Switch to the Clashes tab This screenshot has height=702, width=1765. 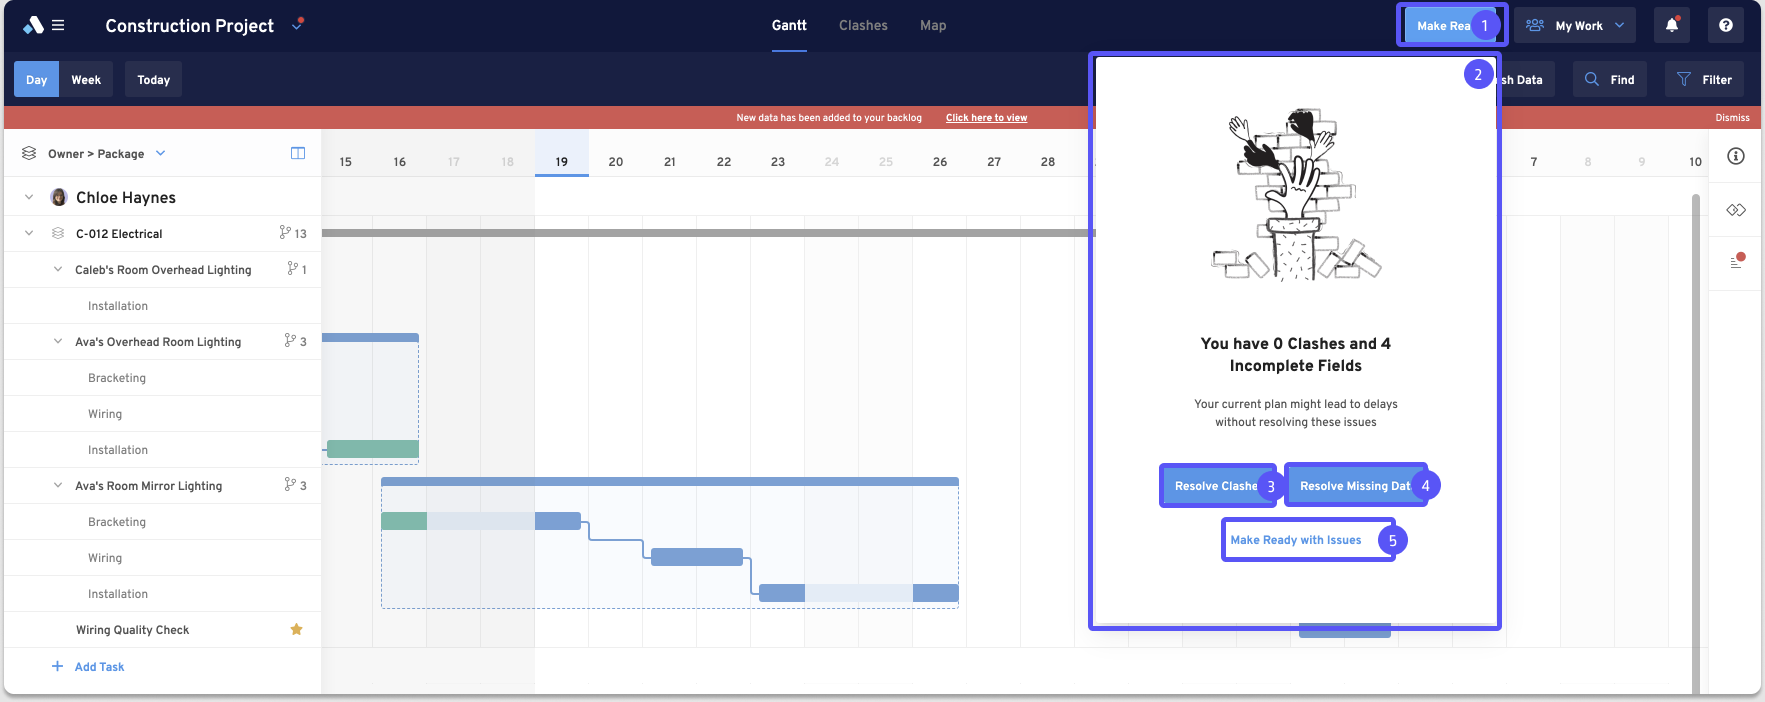pos(863,25)
